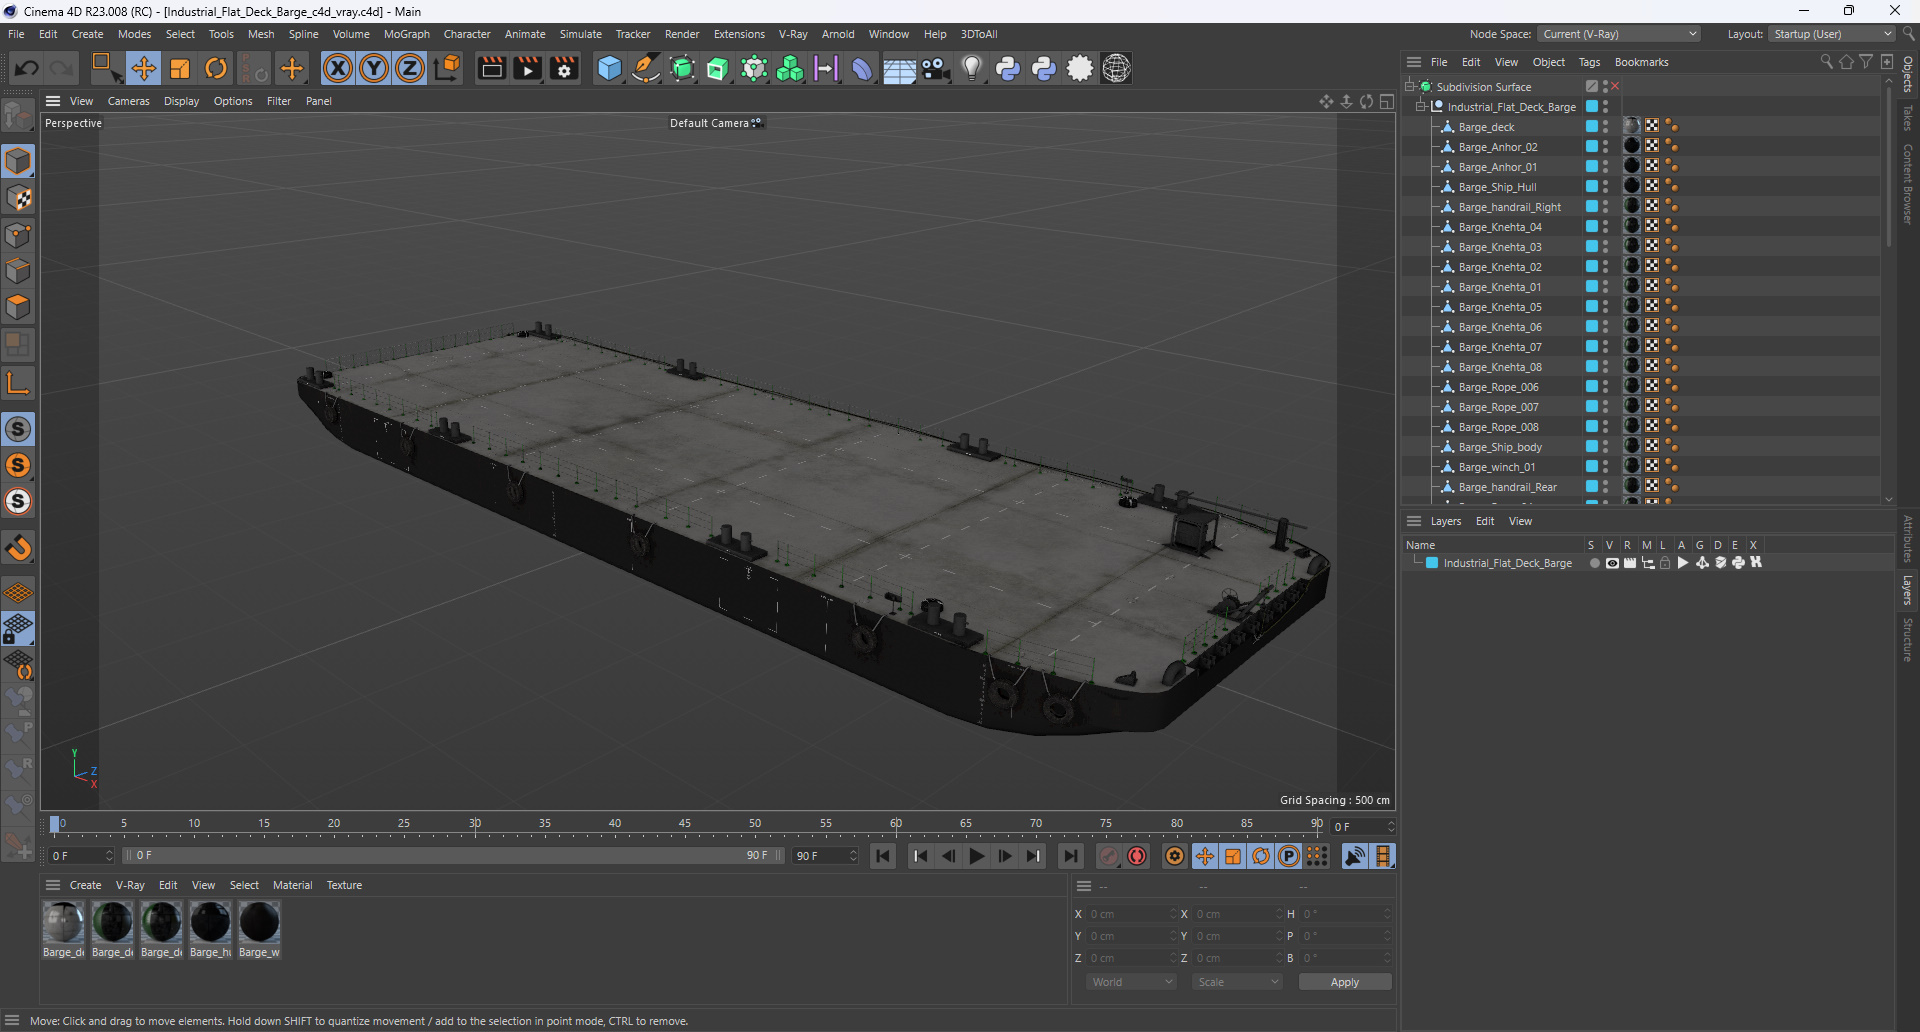Open Material Manager hamburger menu
This screenshot has width=1920, height=1032.
coord(53,885)
